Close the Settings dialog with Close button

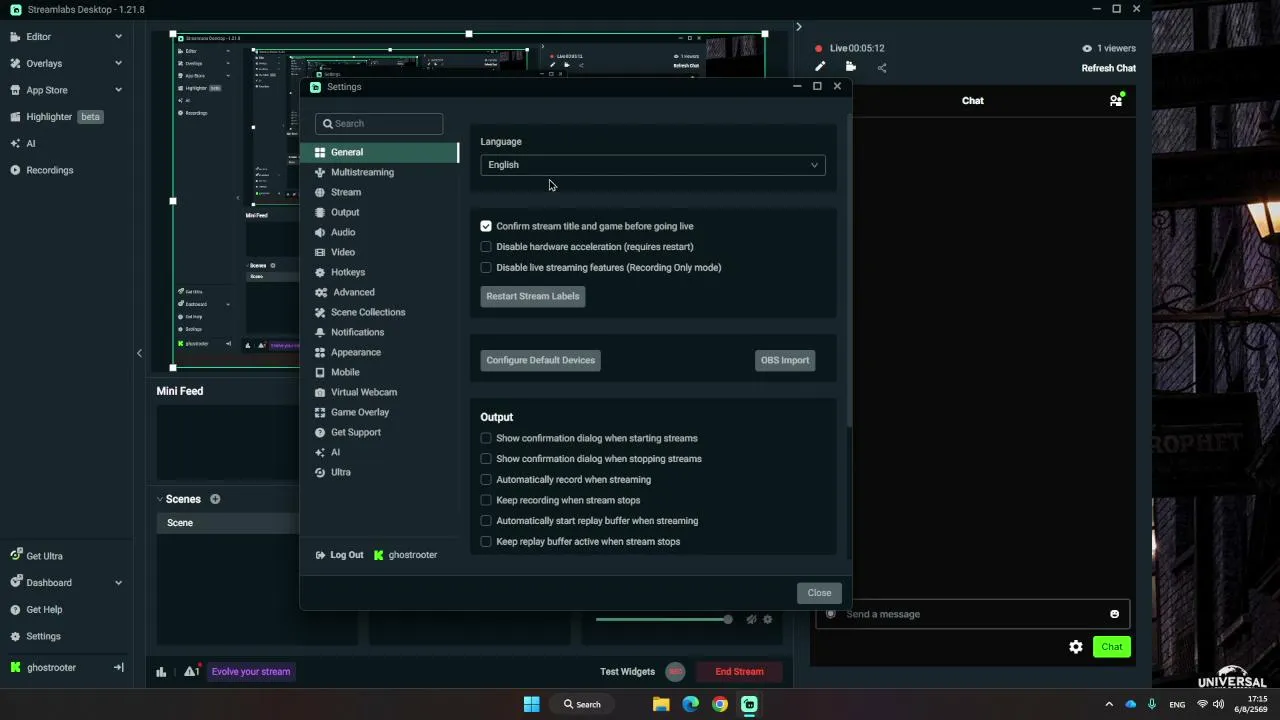tap(819, 593)
